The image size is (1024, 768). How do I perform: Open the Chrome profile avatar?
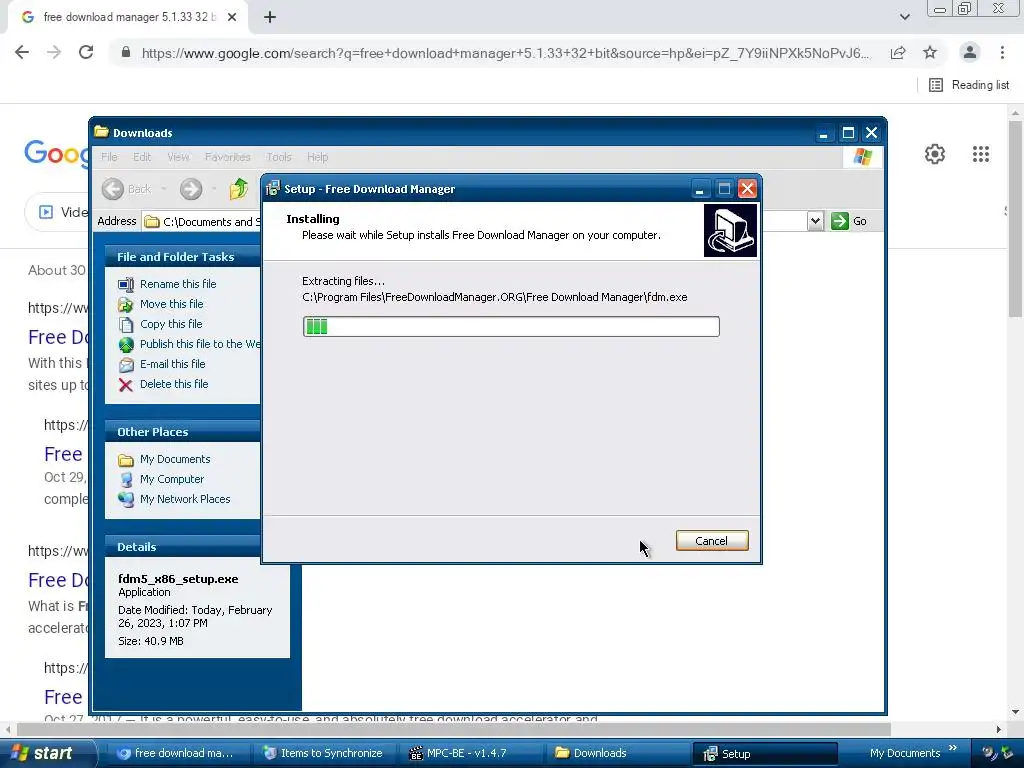click(x=970, y=52)
